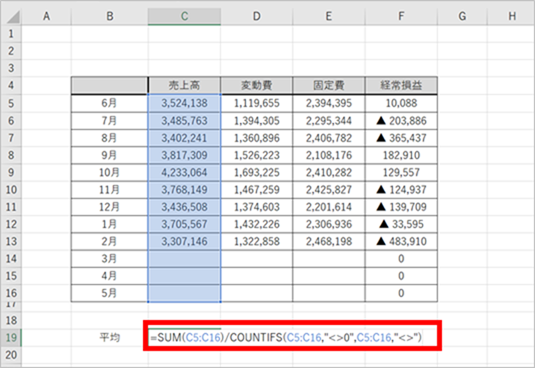Click sales value 3,524,138
Screen dimensions: 535x368
tap(184, 103)
